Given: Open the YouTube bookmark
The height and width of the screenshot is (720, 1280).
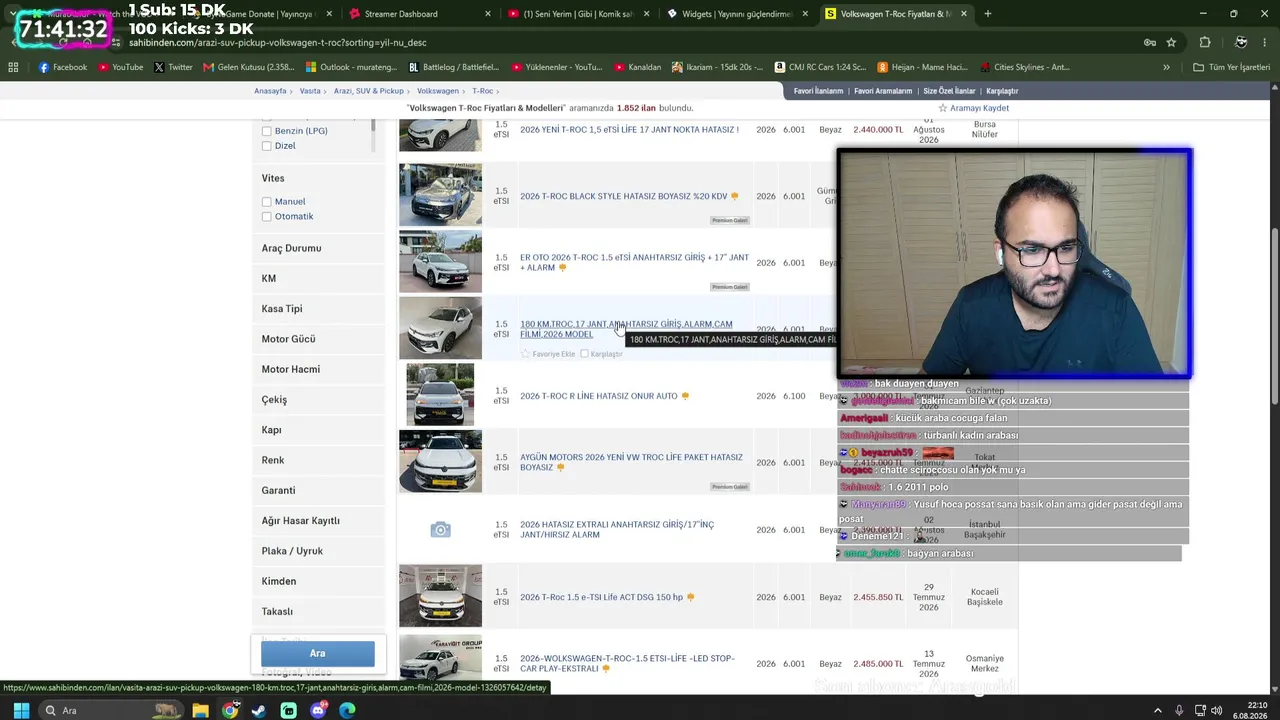Looking at the screenshot, I should pos(119,67).
